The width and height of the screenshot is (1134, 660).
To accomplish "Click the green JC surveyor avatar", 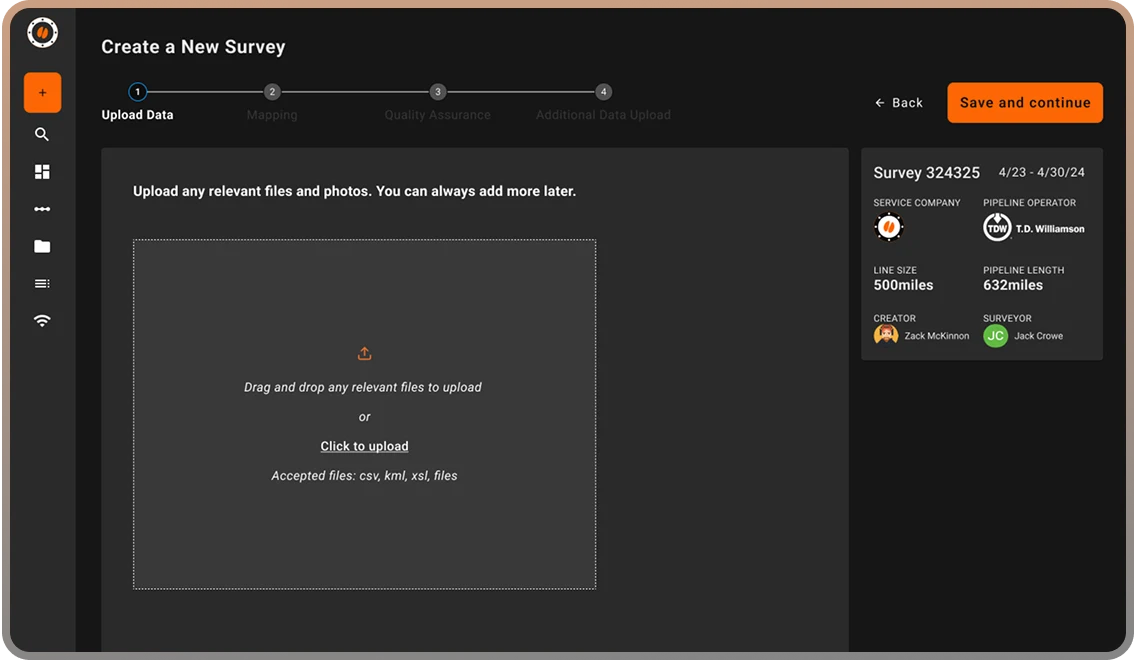I will pos(995,335).
